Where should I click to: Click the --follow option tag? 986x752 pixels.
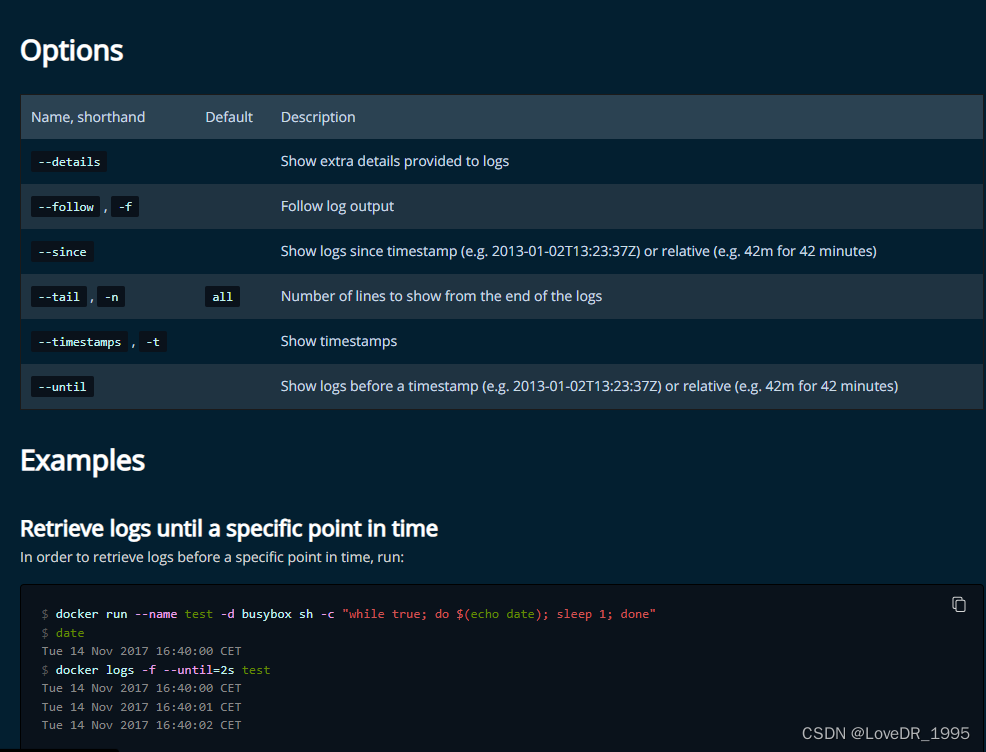(65, 207)
